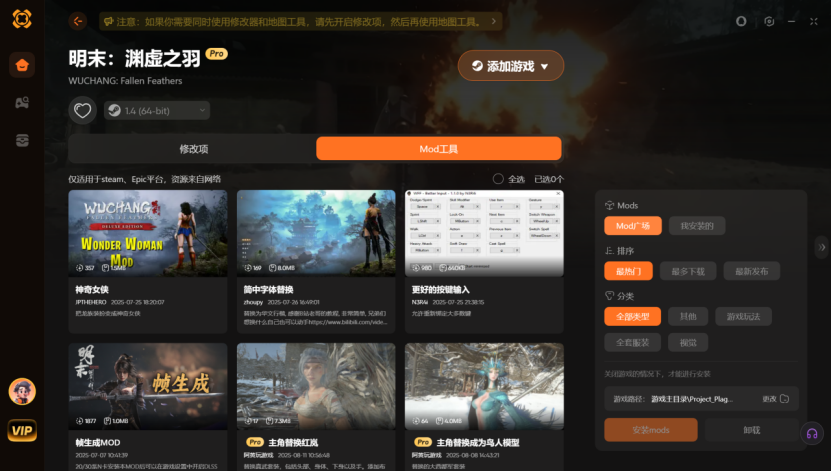This screenshot has width=831, height=471.
Task: Click the 神奇女侠 mod title
Action: coord(92,290)
